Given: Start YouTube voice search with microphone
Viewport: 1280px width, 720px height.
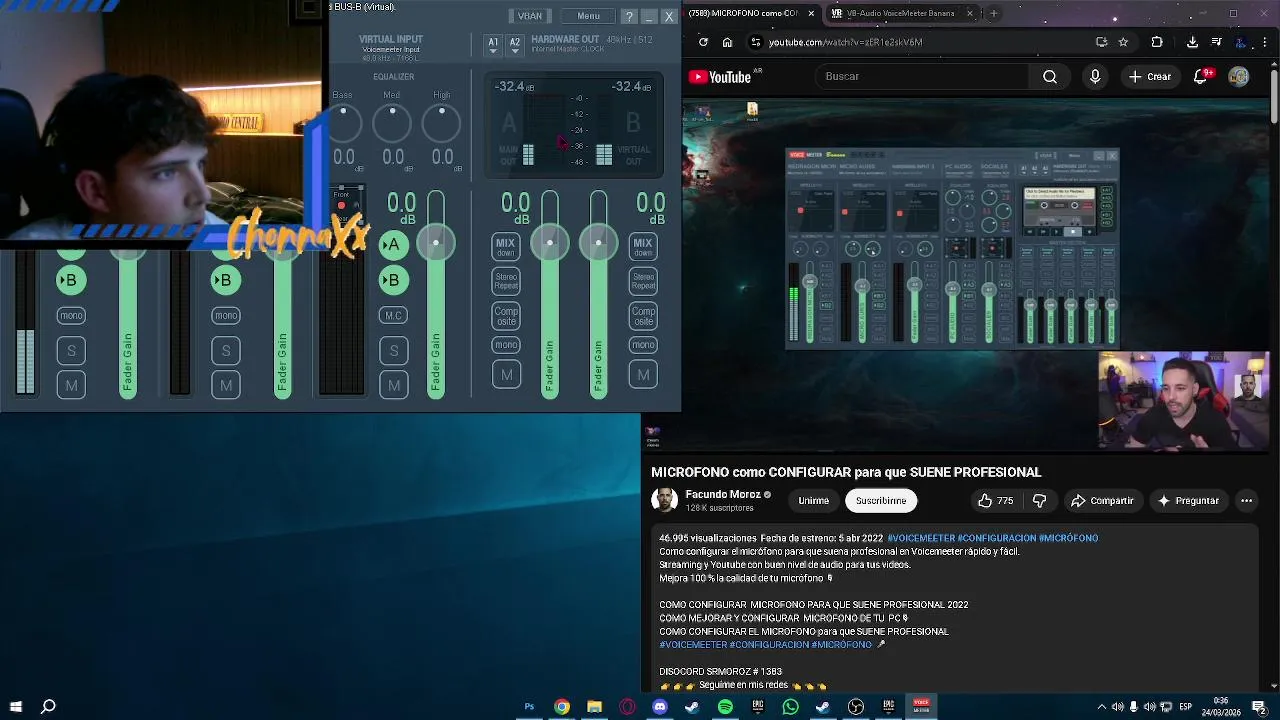Looking at the screenshot, I should click(x=1095, y=76).
